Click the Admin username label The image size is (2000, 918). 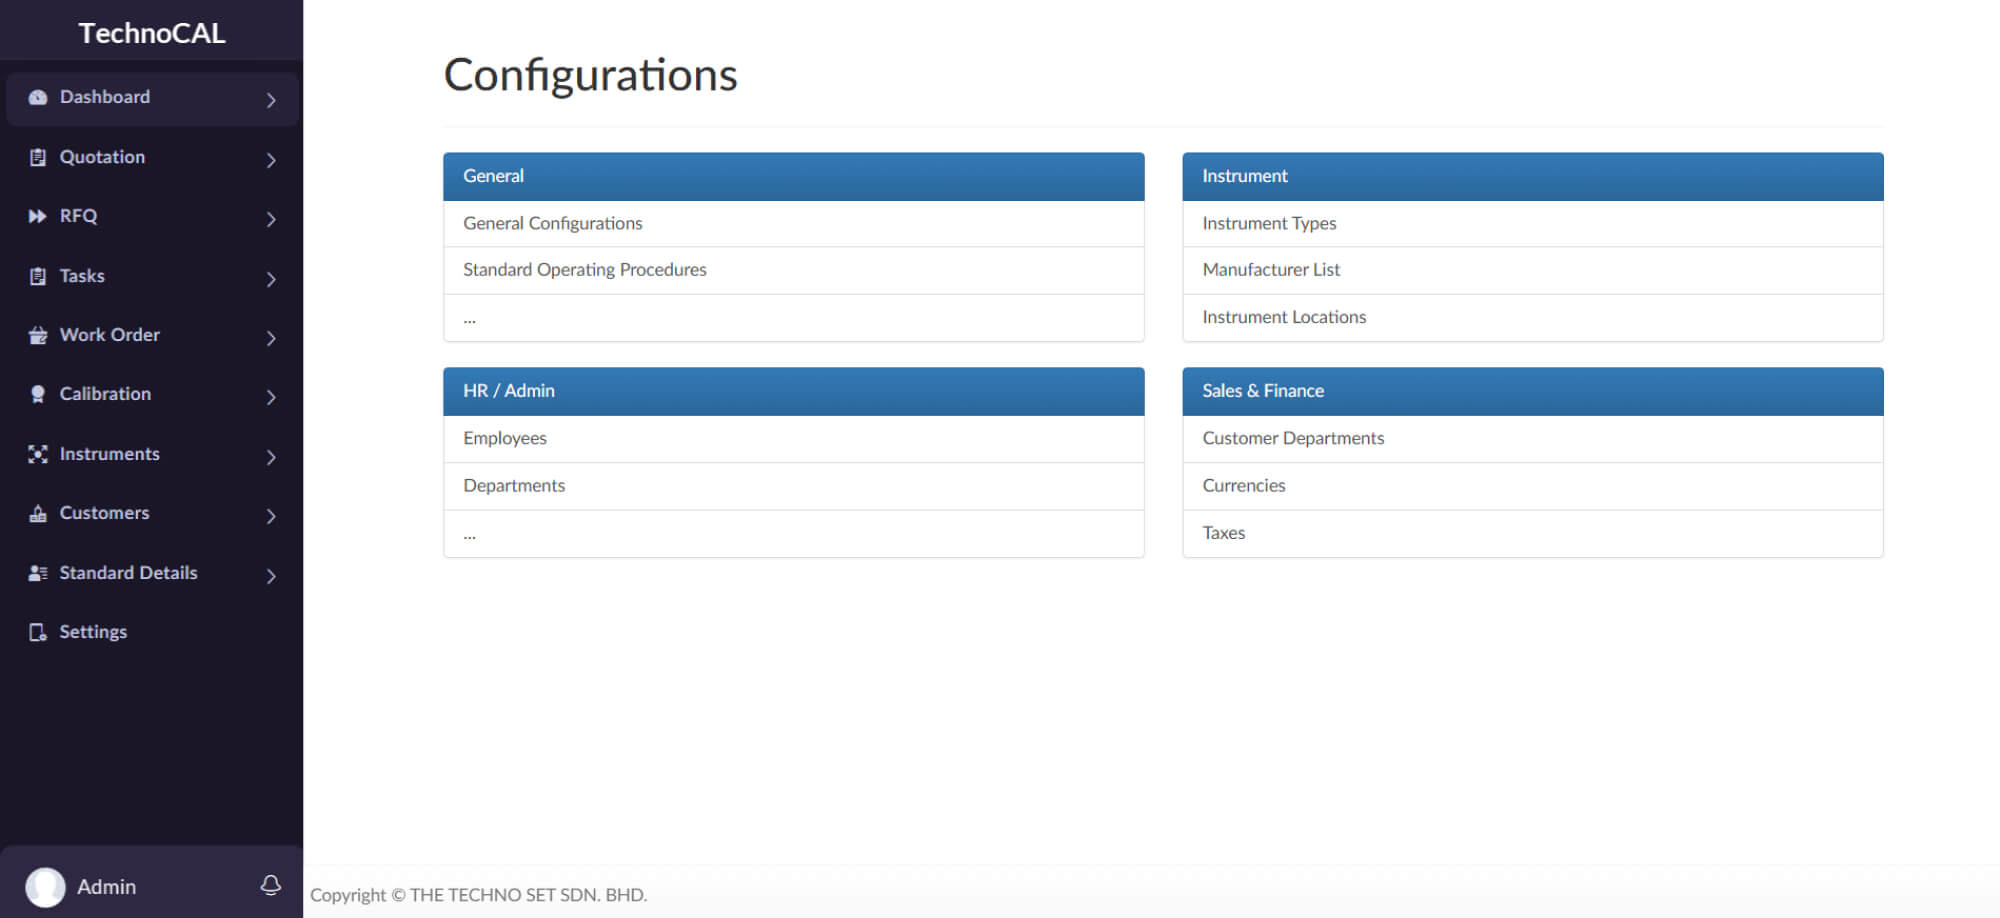tap(106, 887)
